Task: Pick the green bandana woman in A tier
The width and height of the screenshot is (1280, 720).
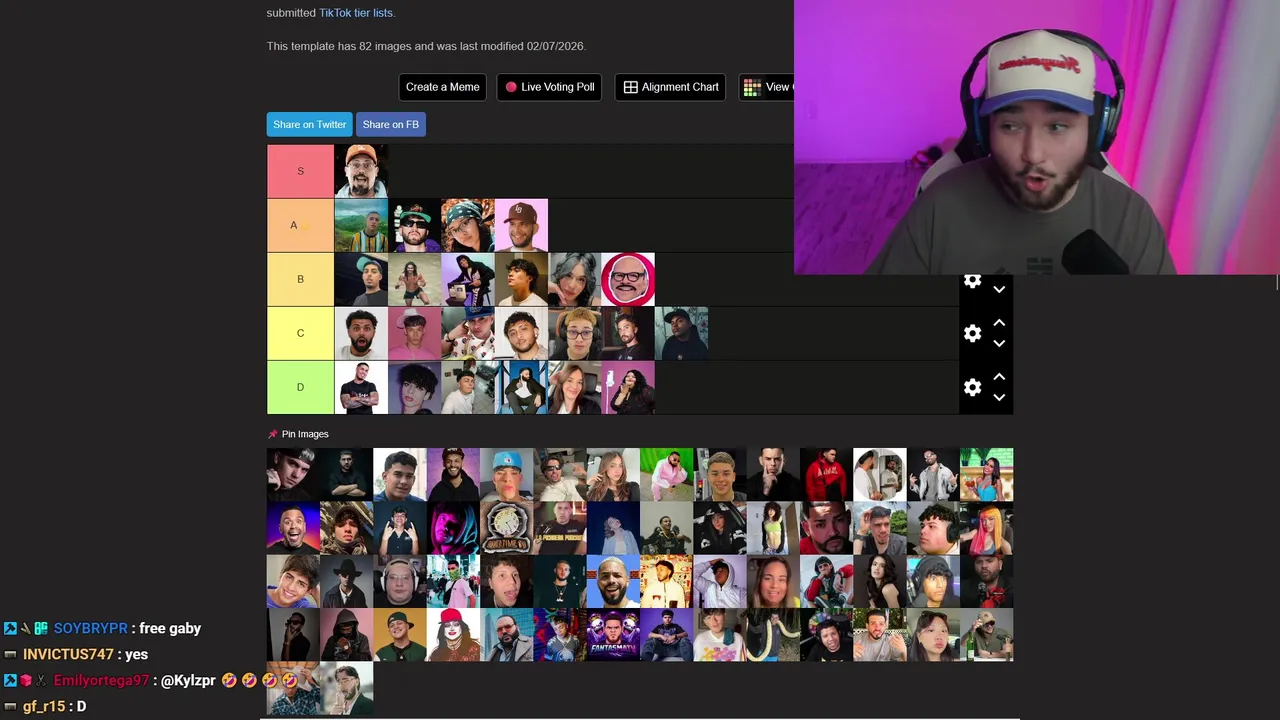Action: [x=468, y=225]
